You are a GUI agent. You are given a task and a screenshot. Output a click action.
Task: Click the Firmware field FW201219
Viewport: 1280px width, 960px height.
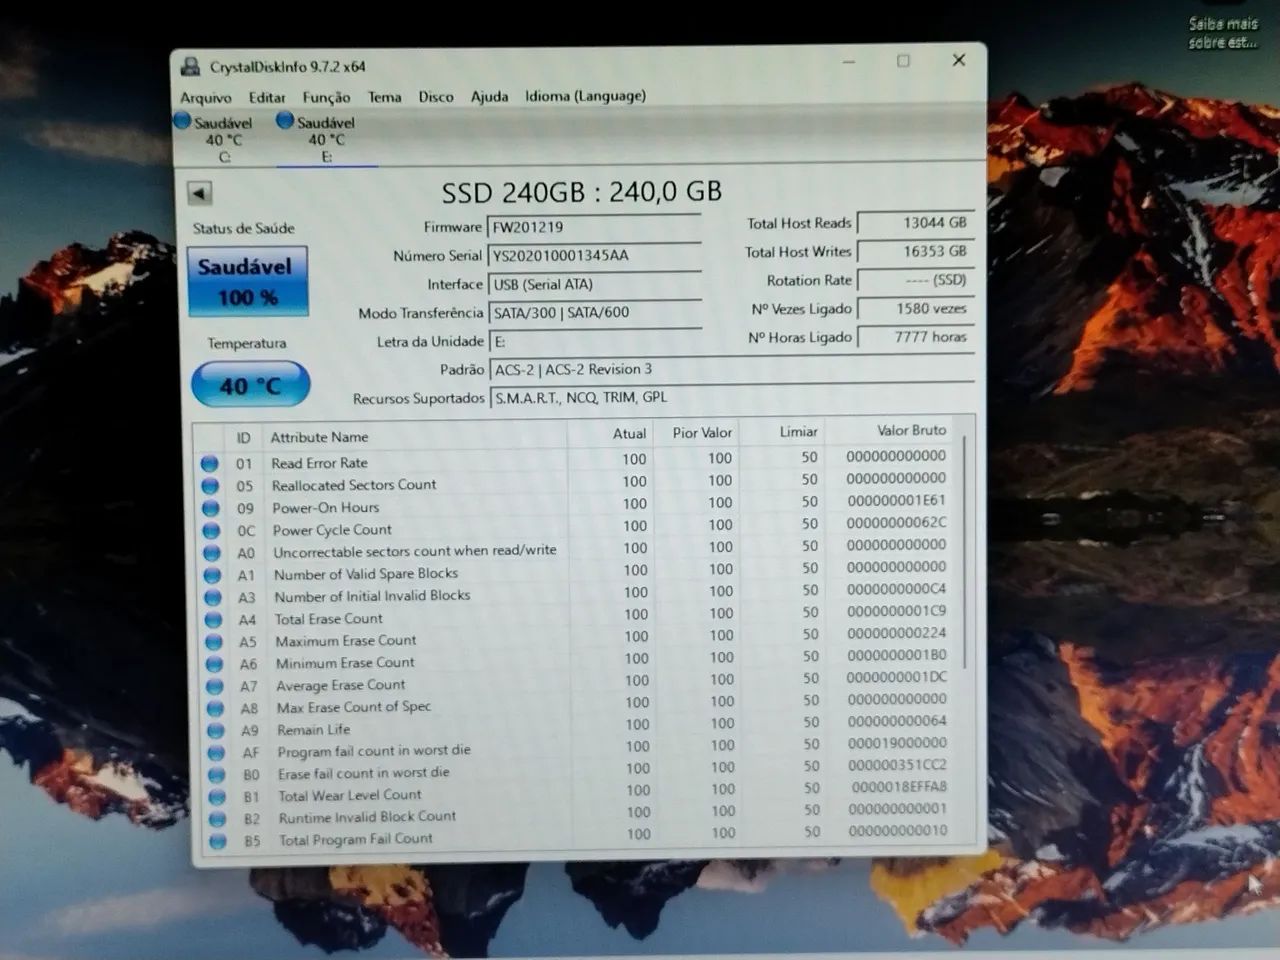tap(594, 227)
